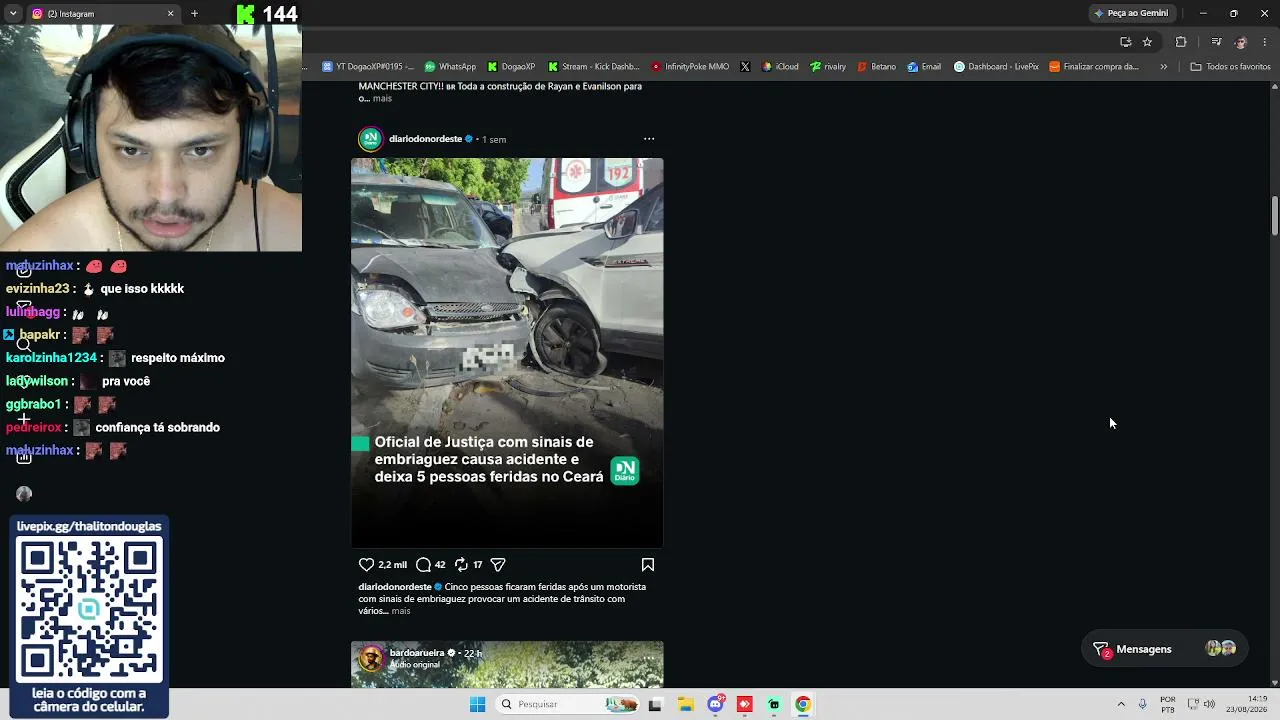Expand the Manchester City caption with 'mais'
1280x720 pixels.
(x=382, y=98)
